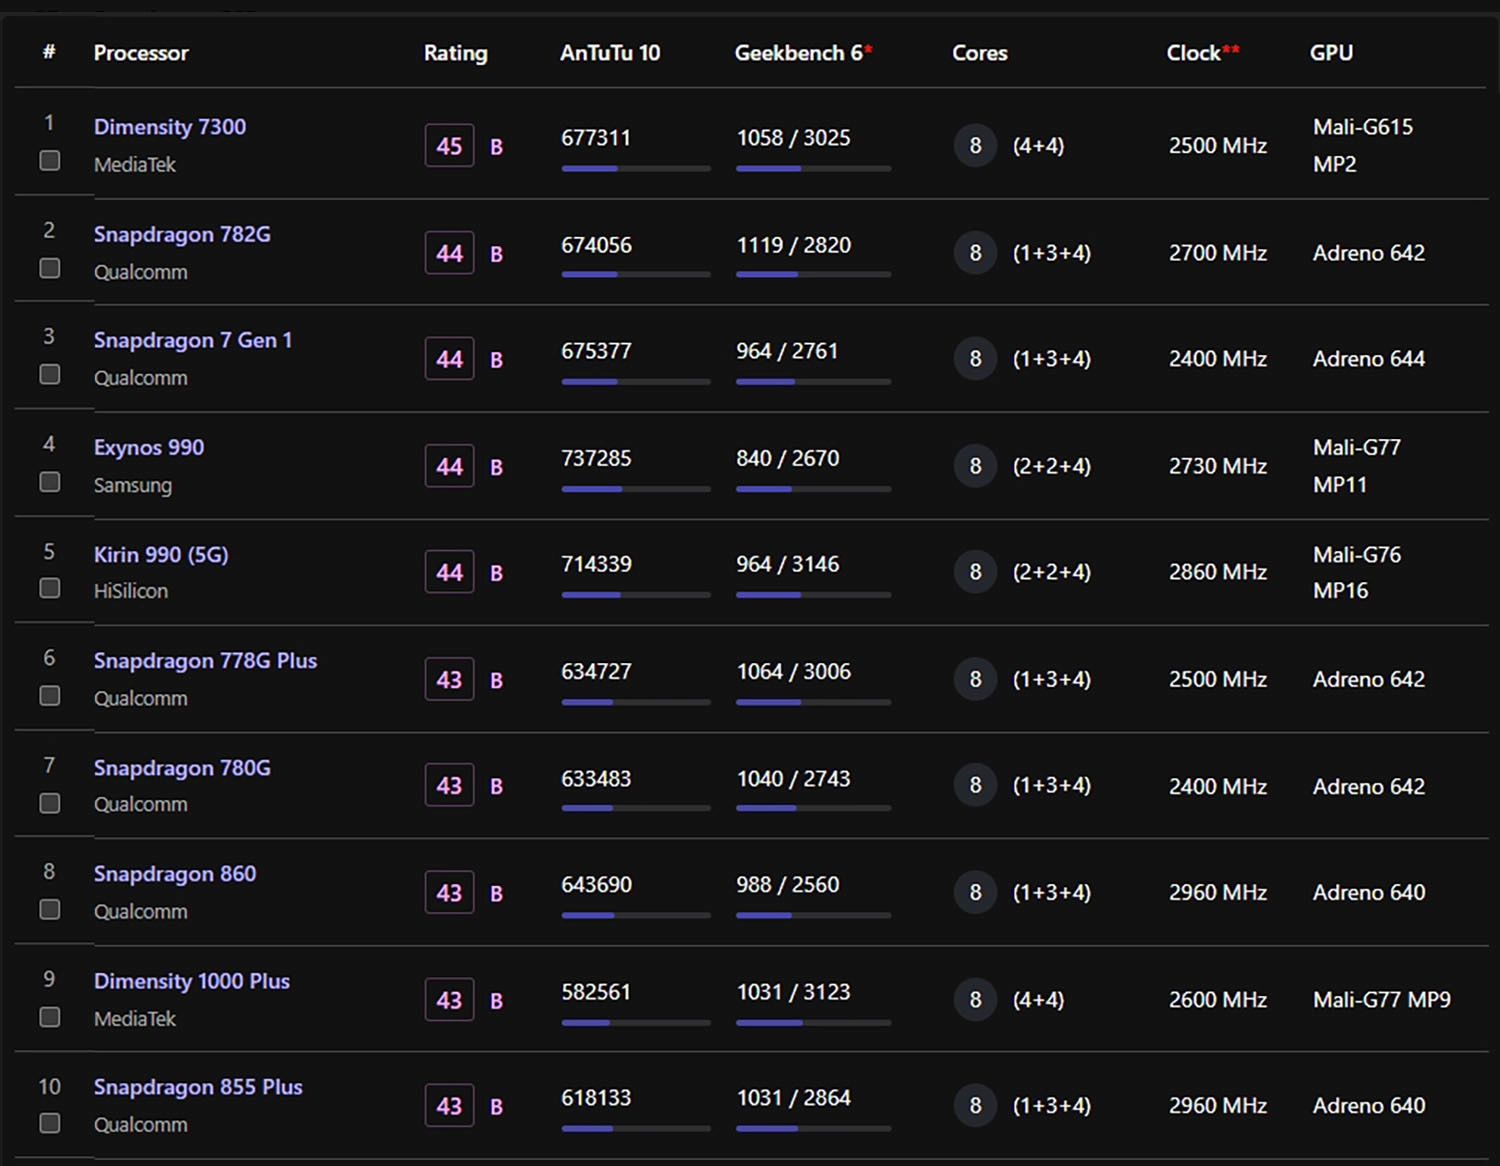Click the AnTuTu score 582561
Viewport: 1500px width, 1166px height.
point(596,992)
